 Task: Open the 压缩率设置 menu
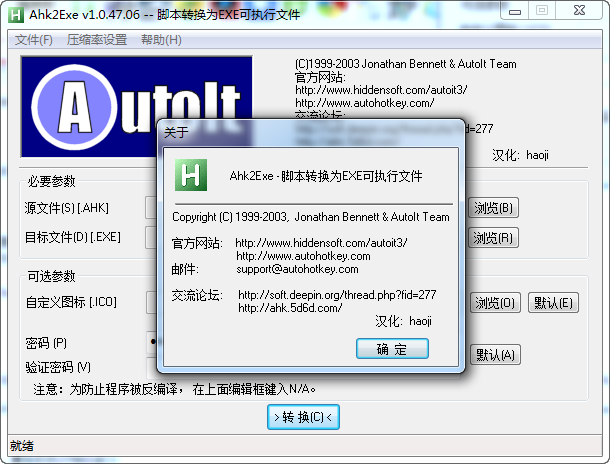pos(96,40)
